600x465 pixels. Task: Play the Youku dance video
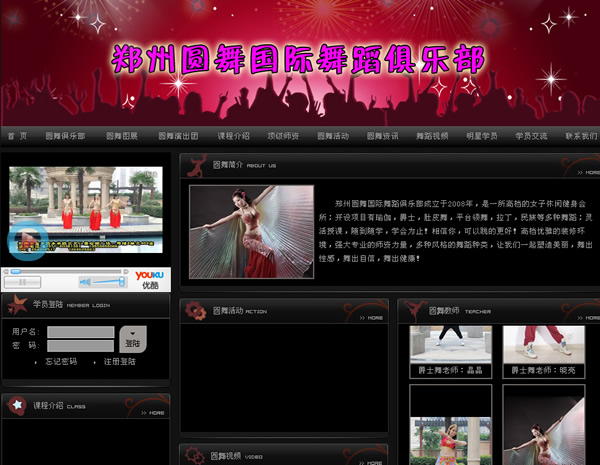point(28,240)
